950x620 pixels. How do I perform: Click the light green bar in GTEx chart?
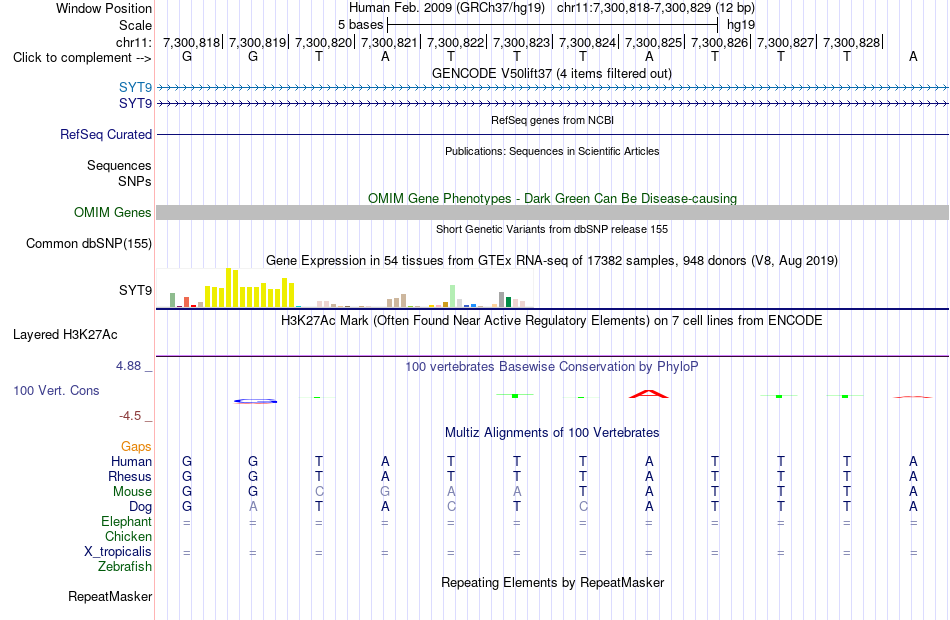[453, 296]
